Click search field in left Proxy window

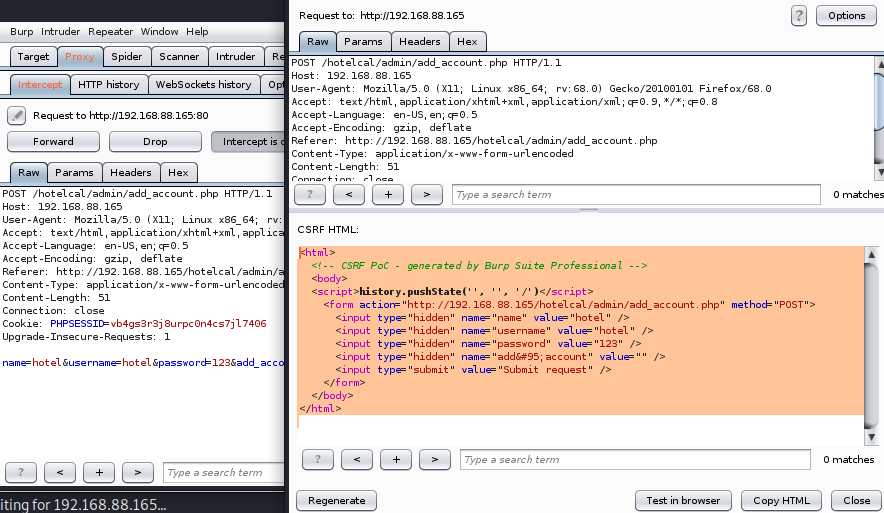tap(224, 472)
